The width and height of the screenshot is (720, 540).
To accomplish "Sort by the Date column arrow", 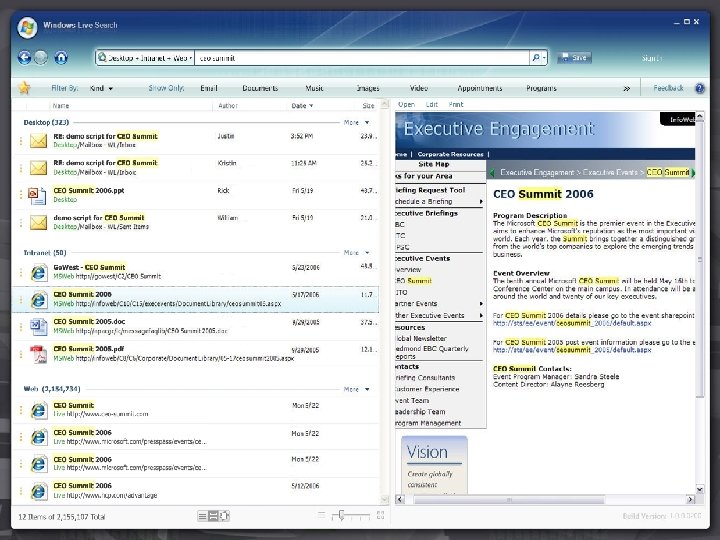I will (311, 106).
